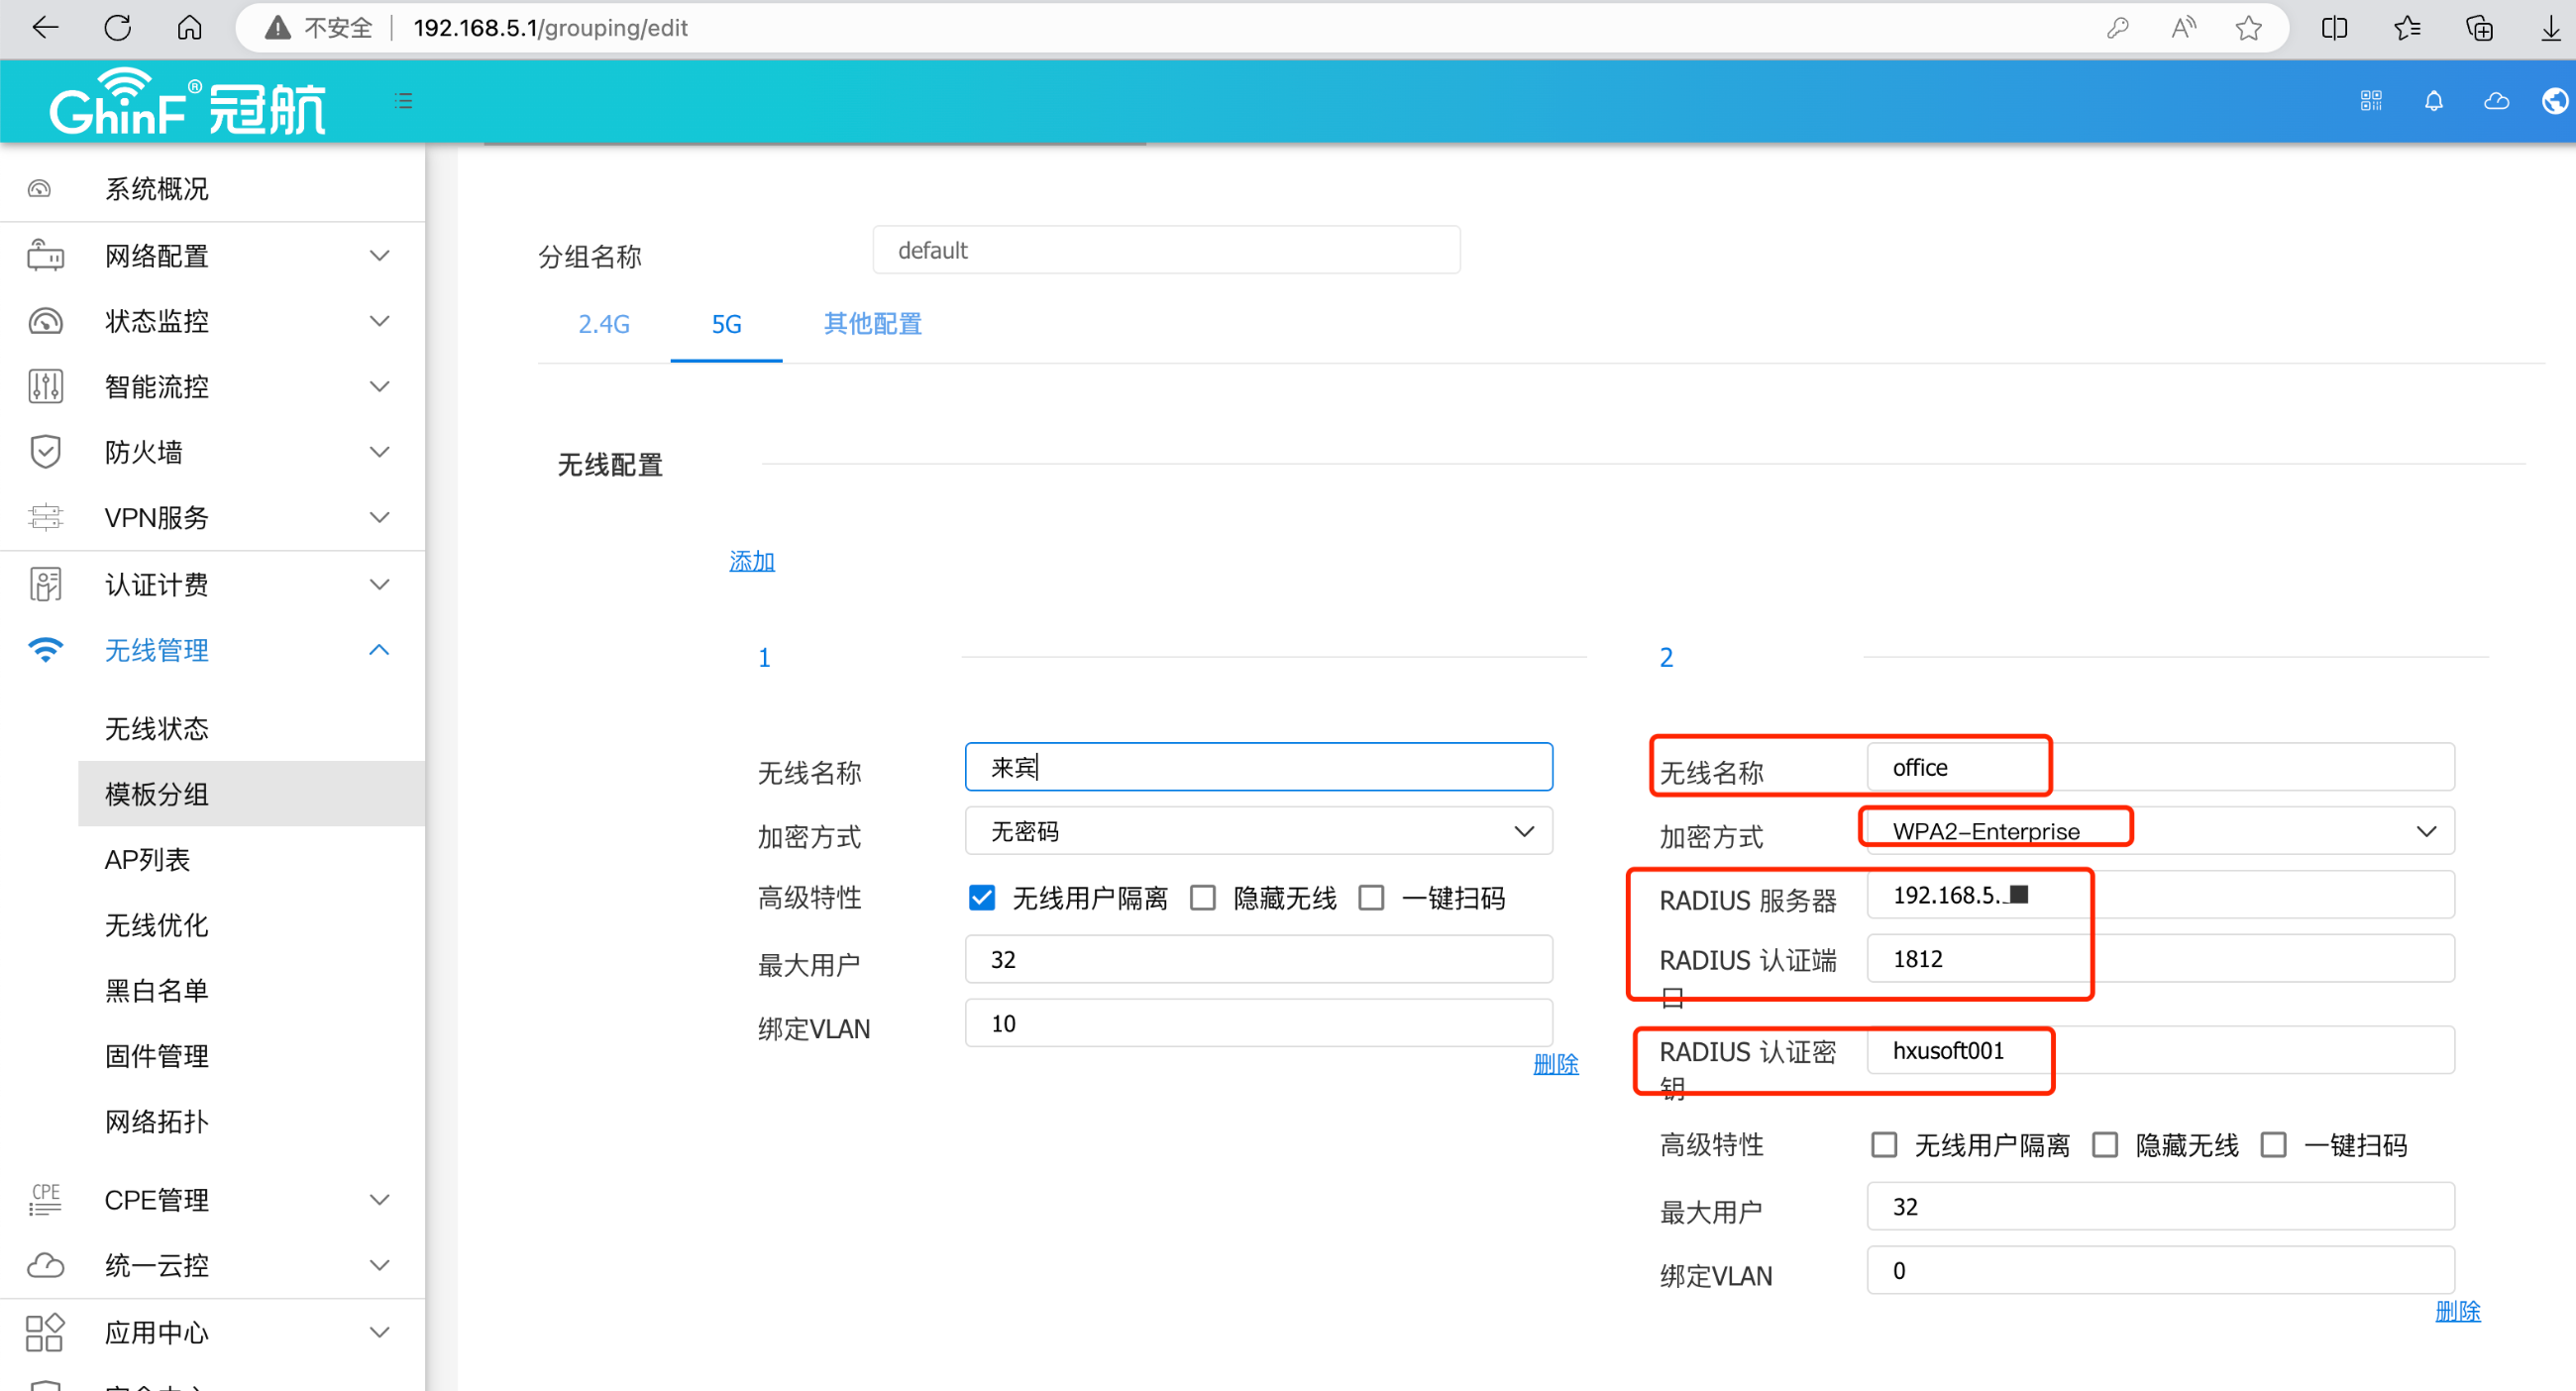Collapse sidebar with hamburger menu icon
This screenshot has width=2576, height=1391.
403,100
